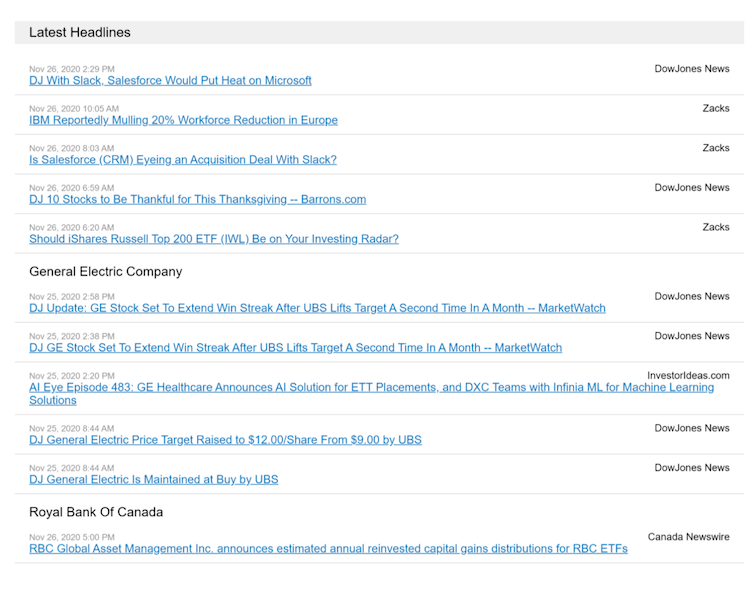The height and width of the screenshot is (597, 750).
Task: Click the Nov 26, 2020 5:00 PM timestamp
Action: coord(71,537)
